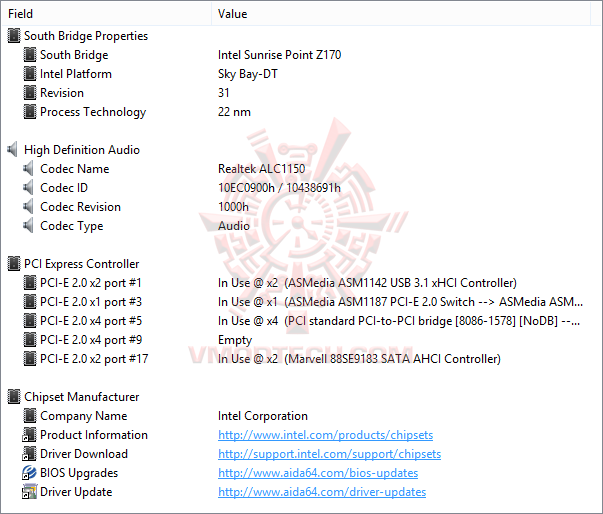The height and width of the screenshot is (514, 603).
Task: Select the Process Technology field label
Action: click(93, 112)
